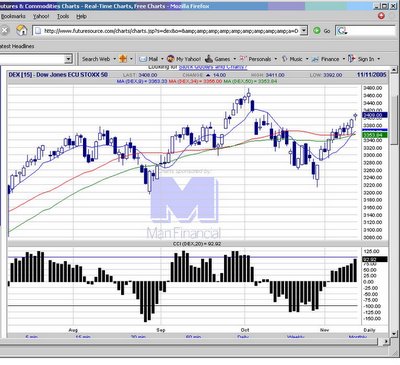Click the Stop button in the navigation toolbar
This screenshot has height=365, width=400.
pos(4,31)
